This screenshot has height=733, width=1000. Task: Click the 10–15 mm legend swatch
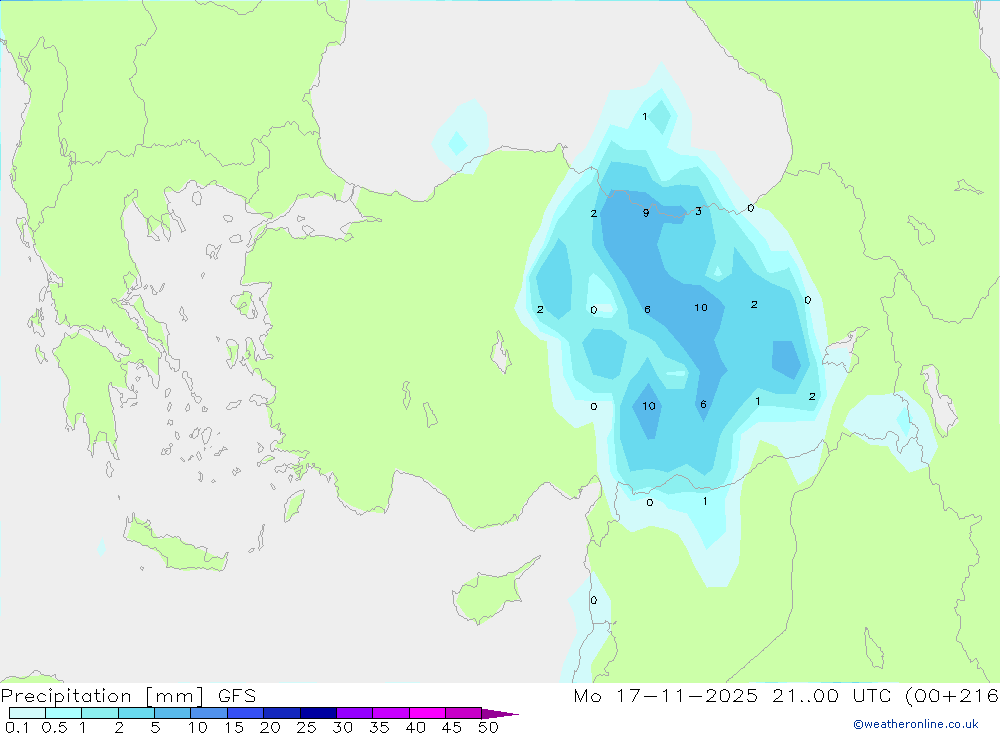point(209,713)
